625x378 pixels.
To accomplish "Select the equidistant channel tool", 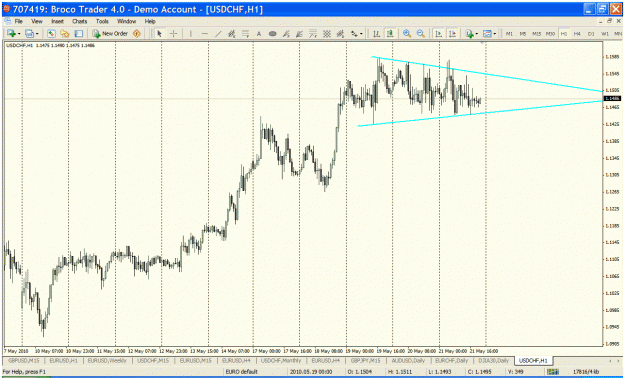I will point(231,33).
